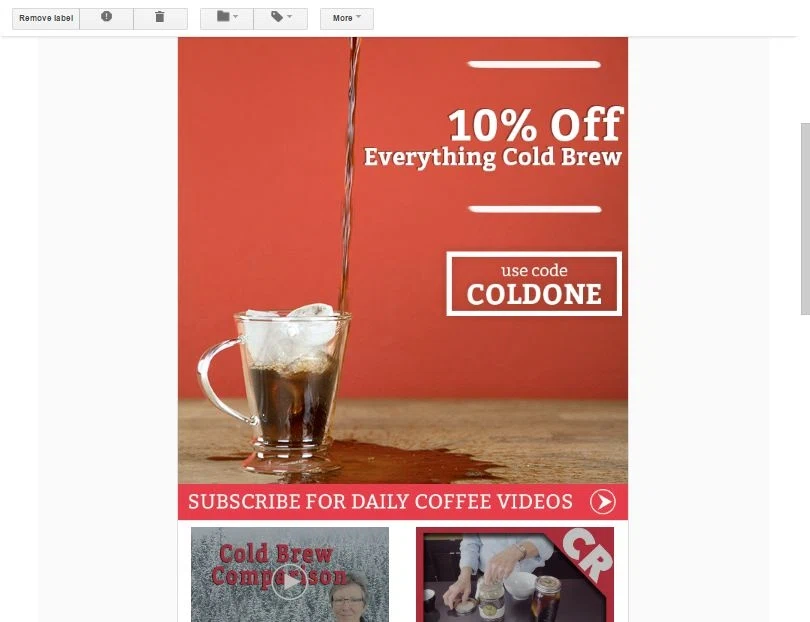The width and height of the screenshot is (810, 622).
Task: Play the Cold Brew Comparison video
Action: (x=290, y=582)
